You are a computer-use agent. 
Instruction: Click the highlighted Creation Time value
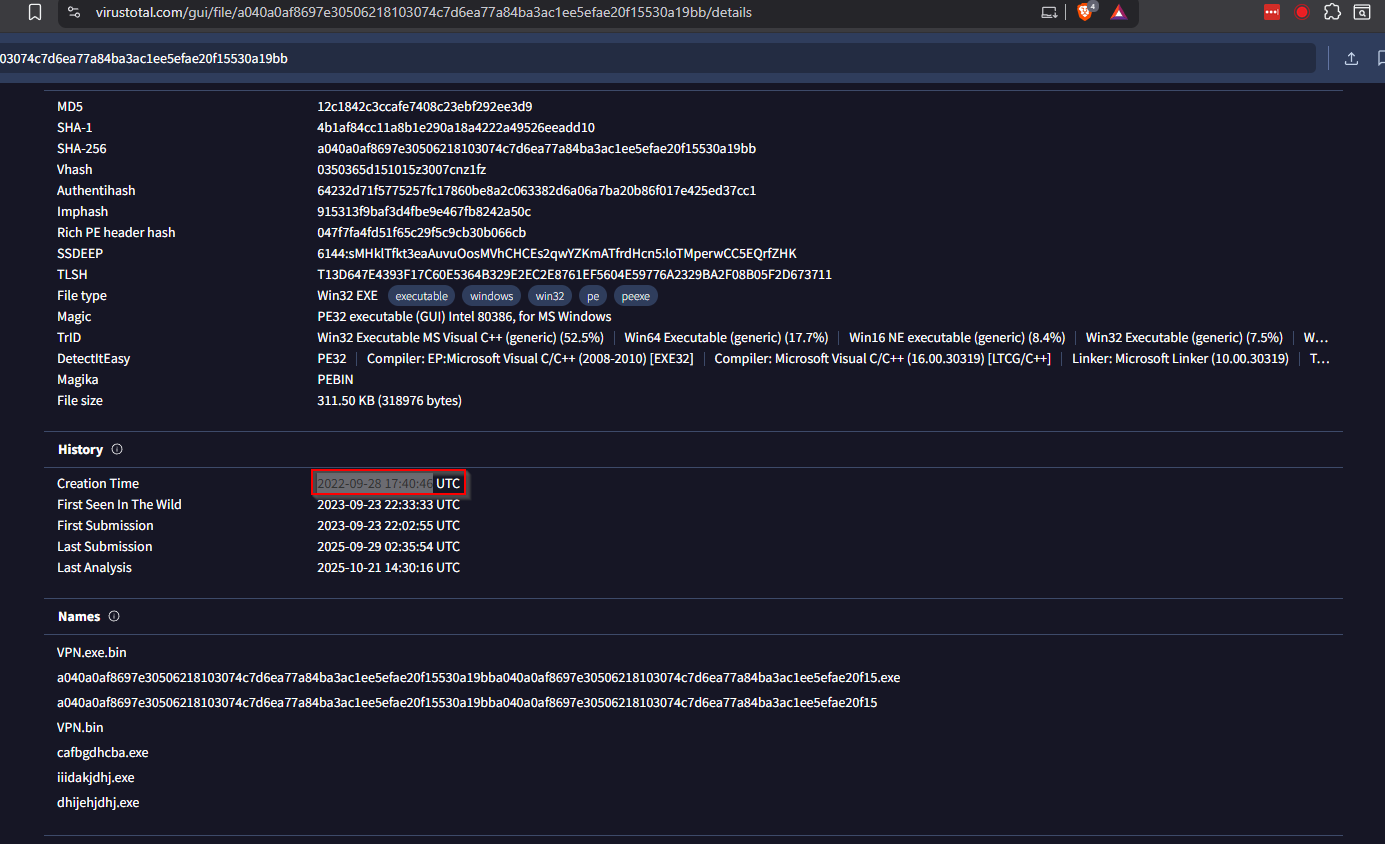click(375, 484)
